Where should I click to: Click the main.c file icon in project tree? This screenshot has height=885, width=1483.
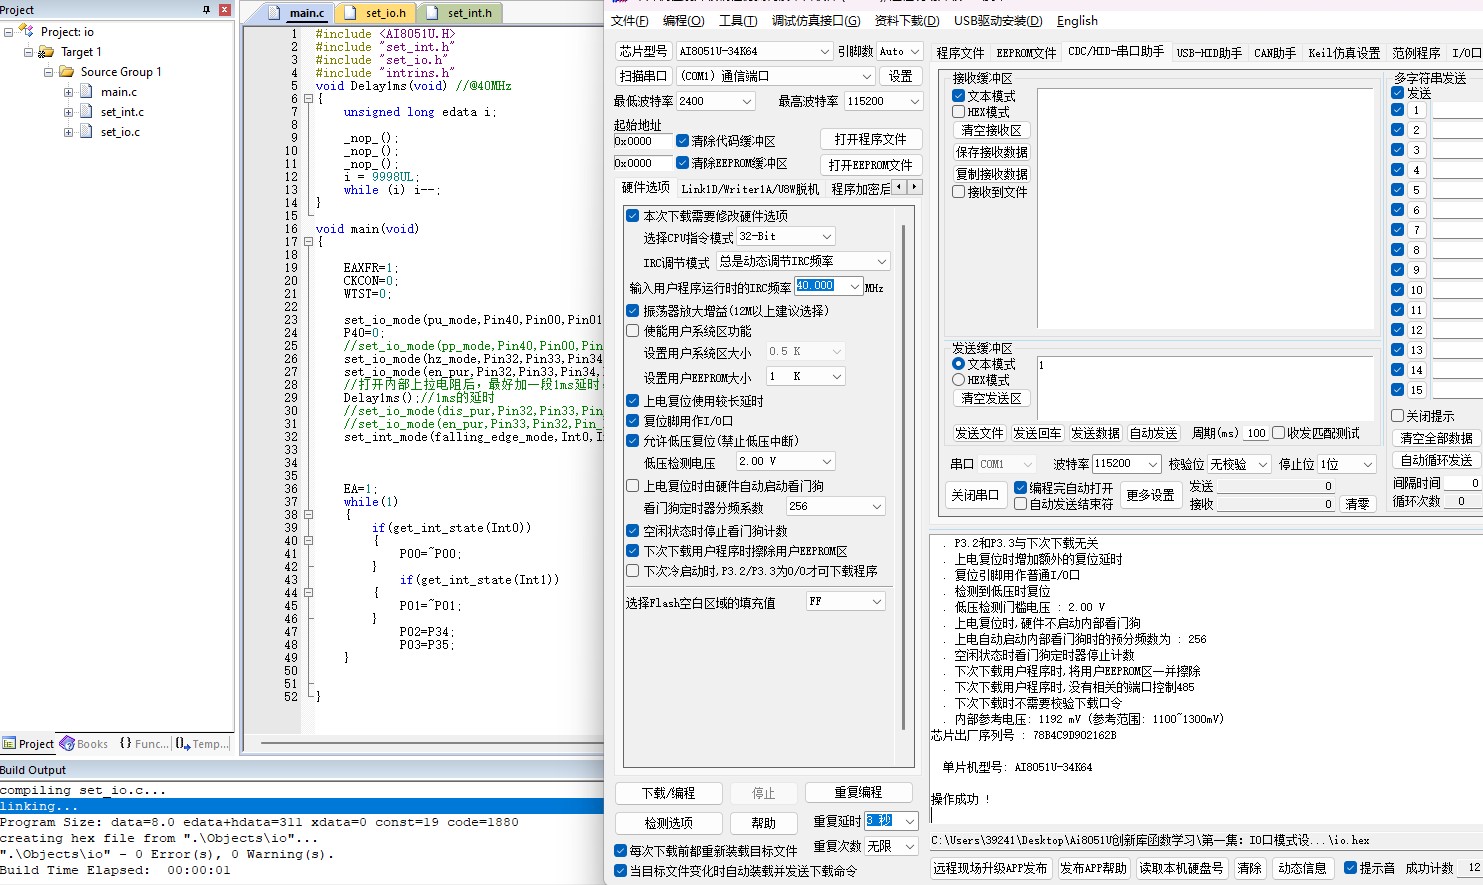click(85, 91)
